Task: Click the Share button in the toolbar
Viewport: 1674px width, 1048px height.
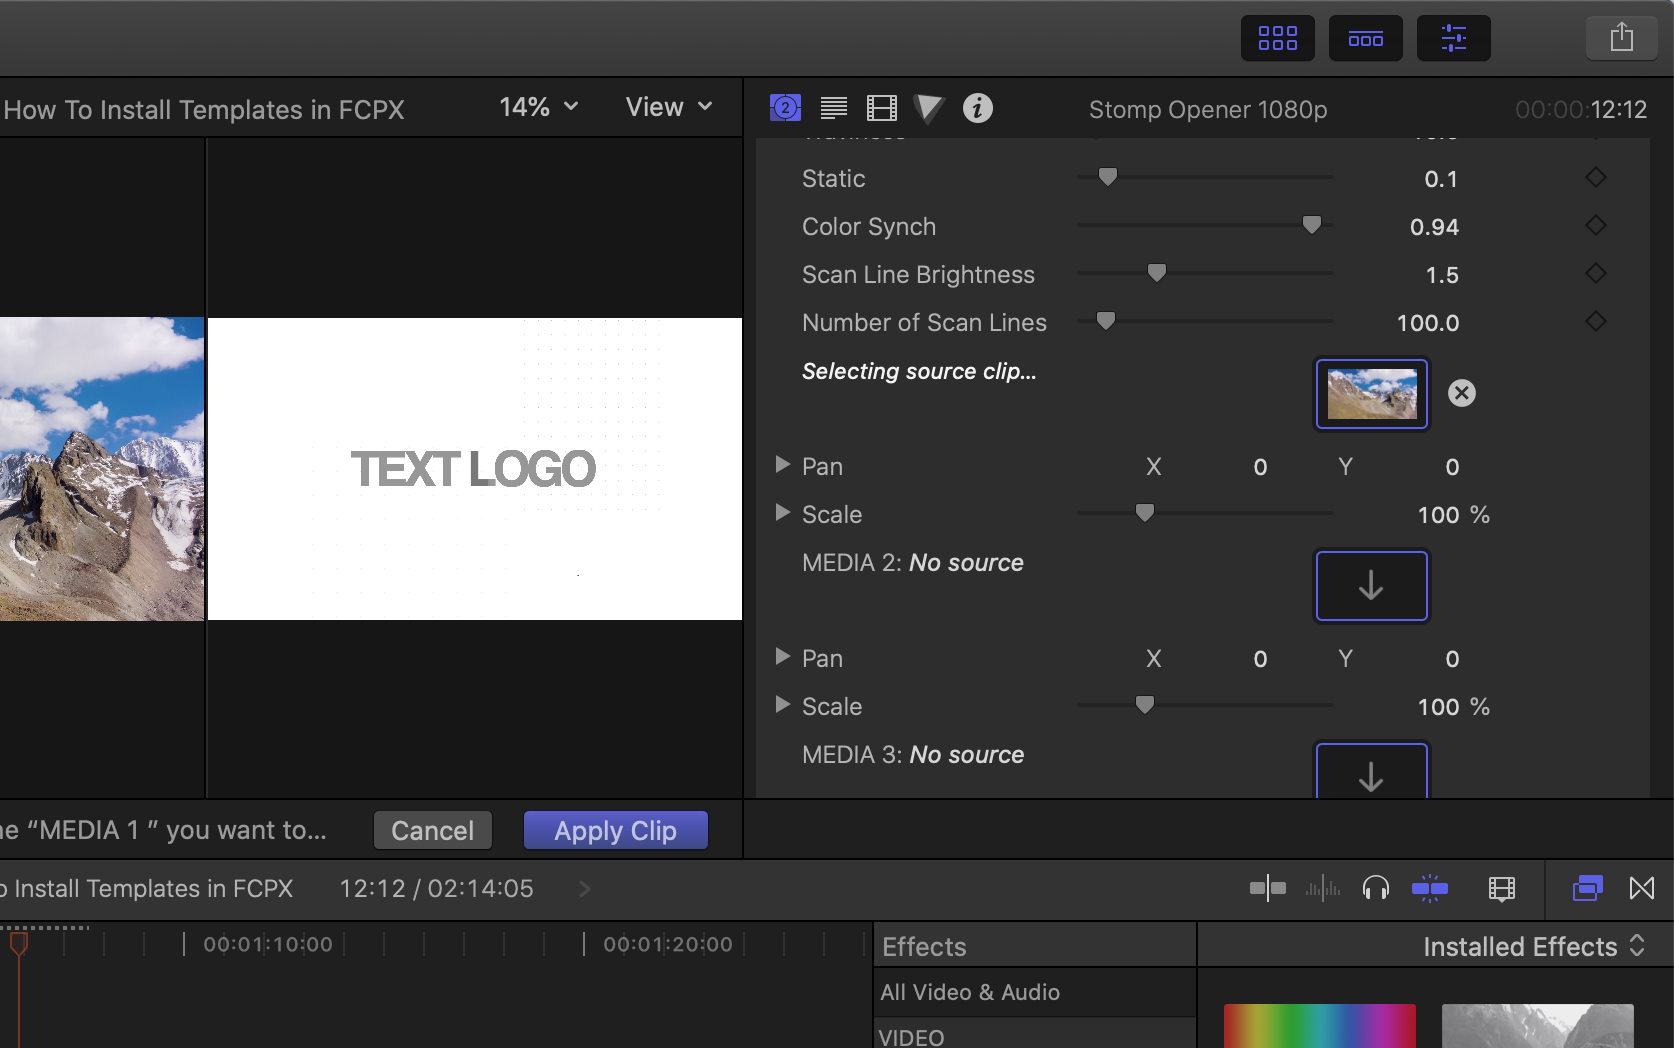Action: tap(1620, 38)
